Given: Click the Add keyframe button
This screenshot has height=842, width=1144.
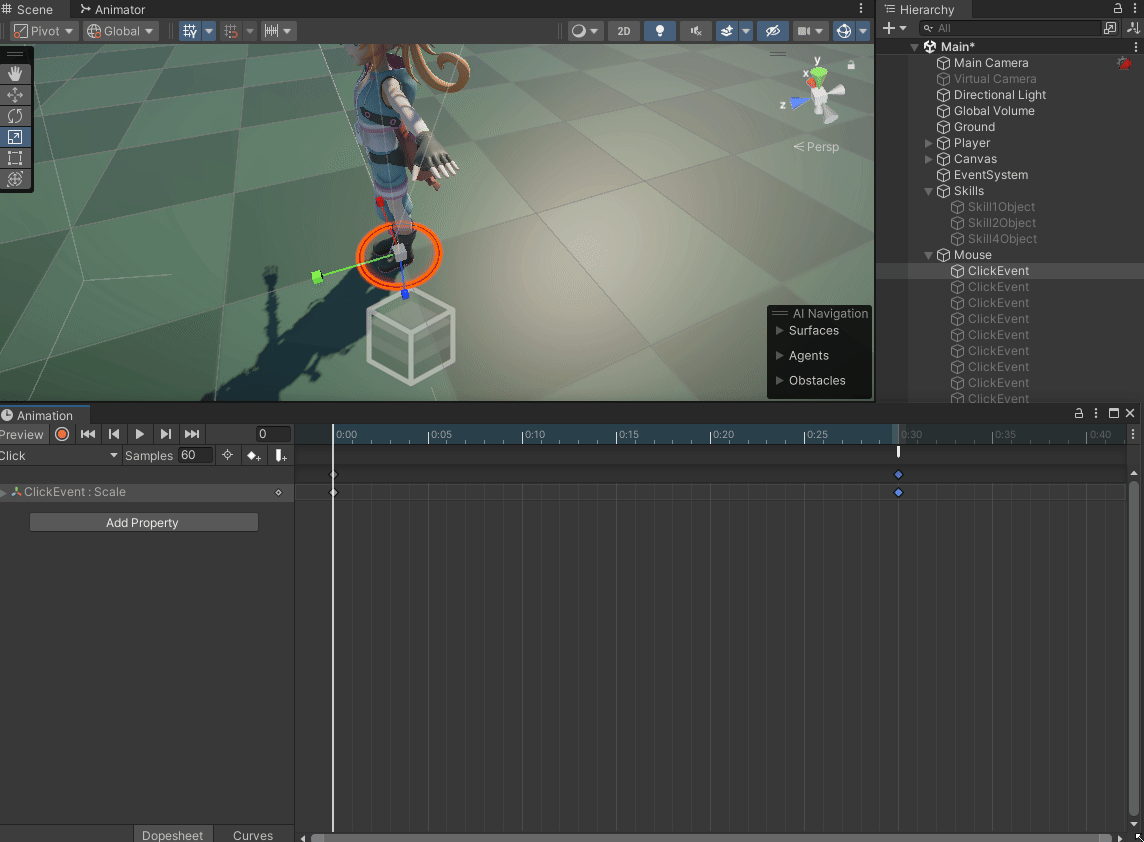Looking at the screenshot, I should [x=254, y=455].
